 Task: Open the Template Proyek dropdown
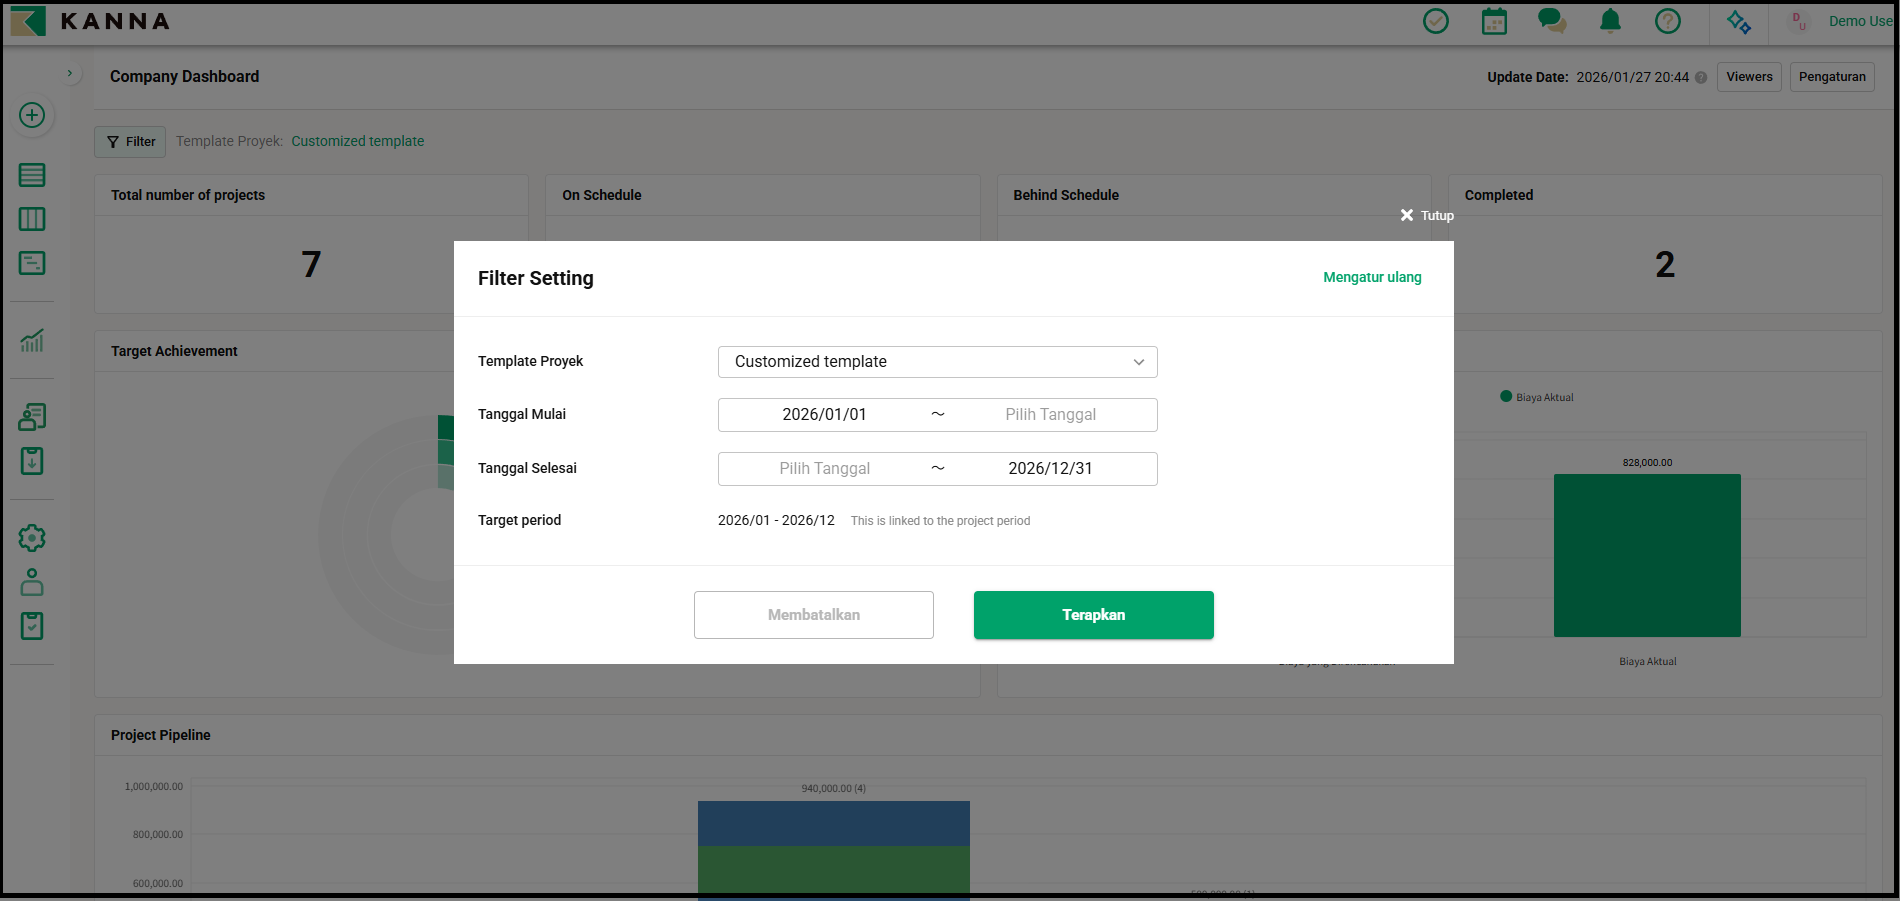pyautogui.click(x=937, y=362)
